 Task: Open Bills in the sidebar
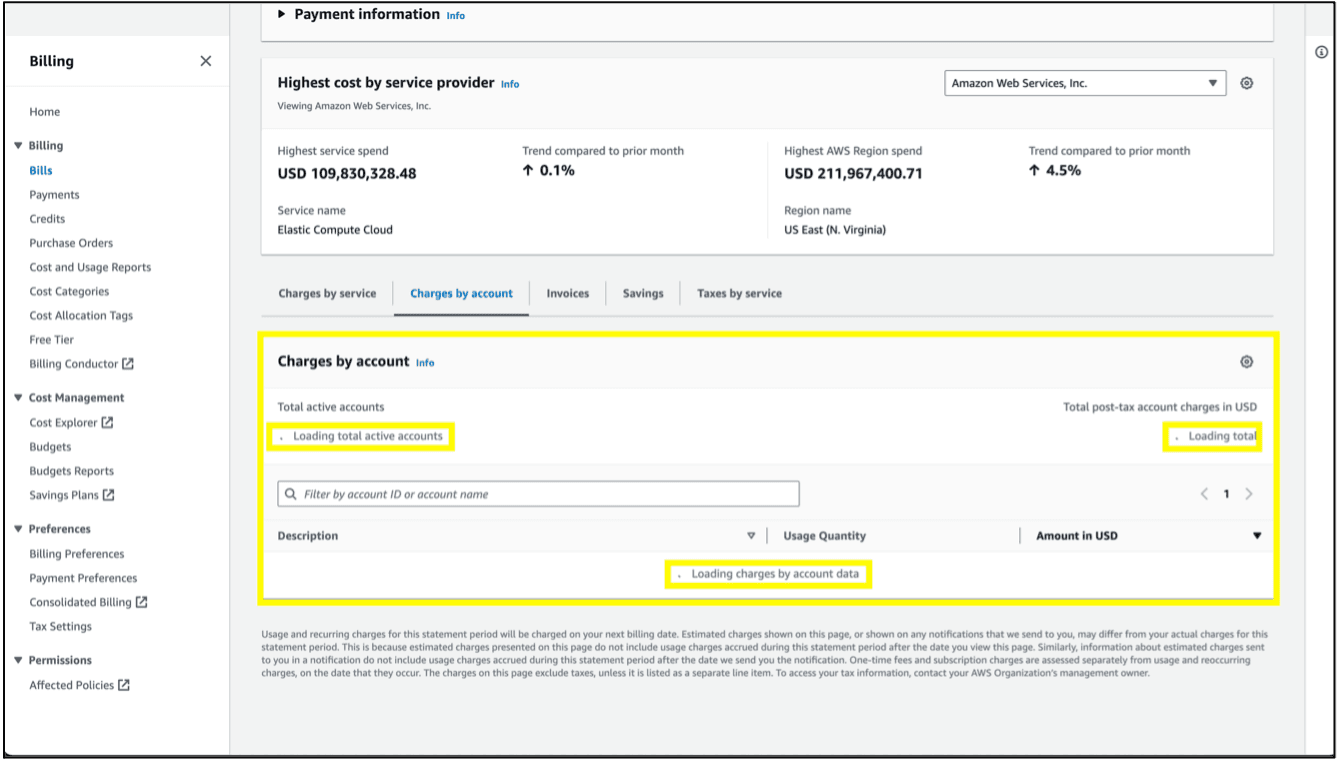coord(41,171)
